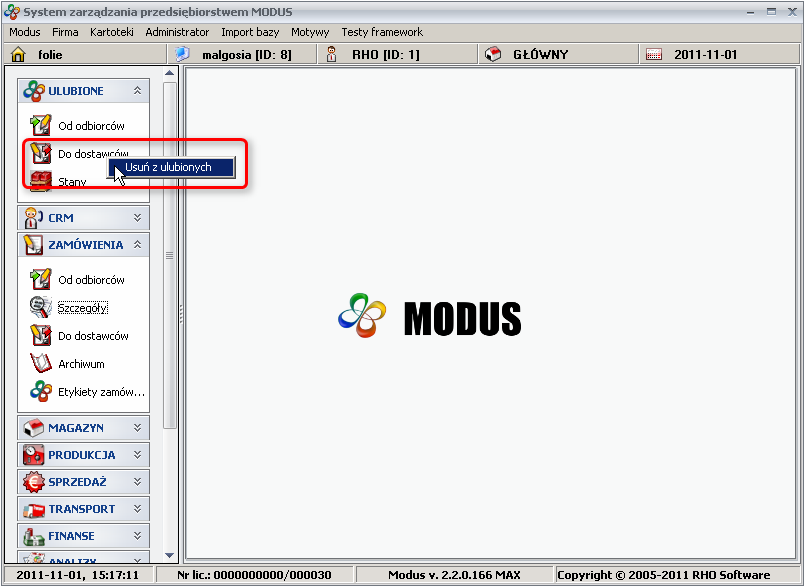Click the home icon beside folie
The image size is (805, 587).
[18, 54]
